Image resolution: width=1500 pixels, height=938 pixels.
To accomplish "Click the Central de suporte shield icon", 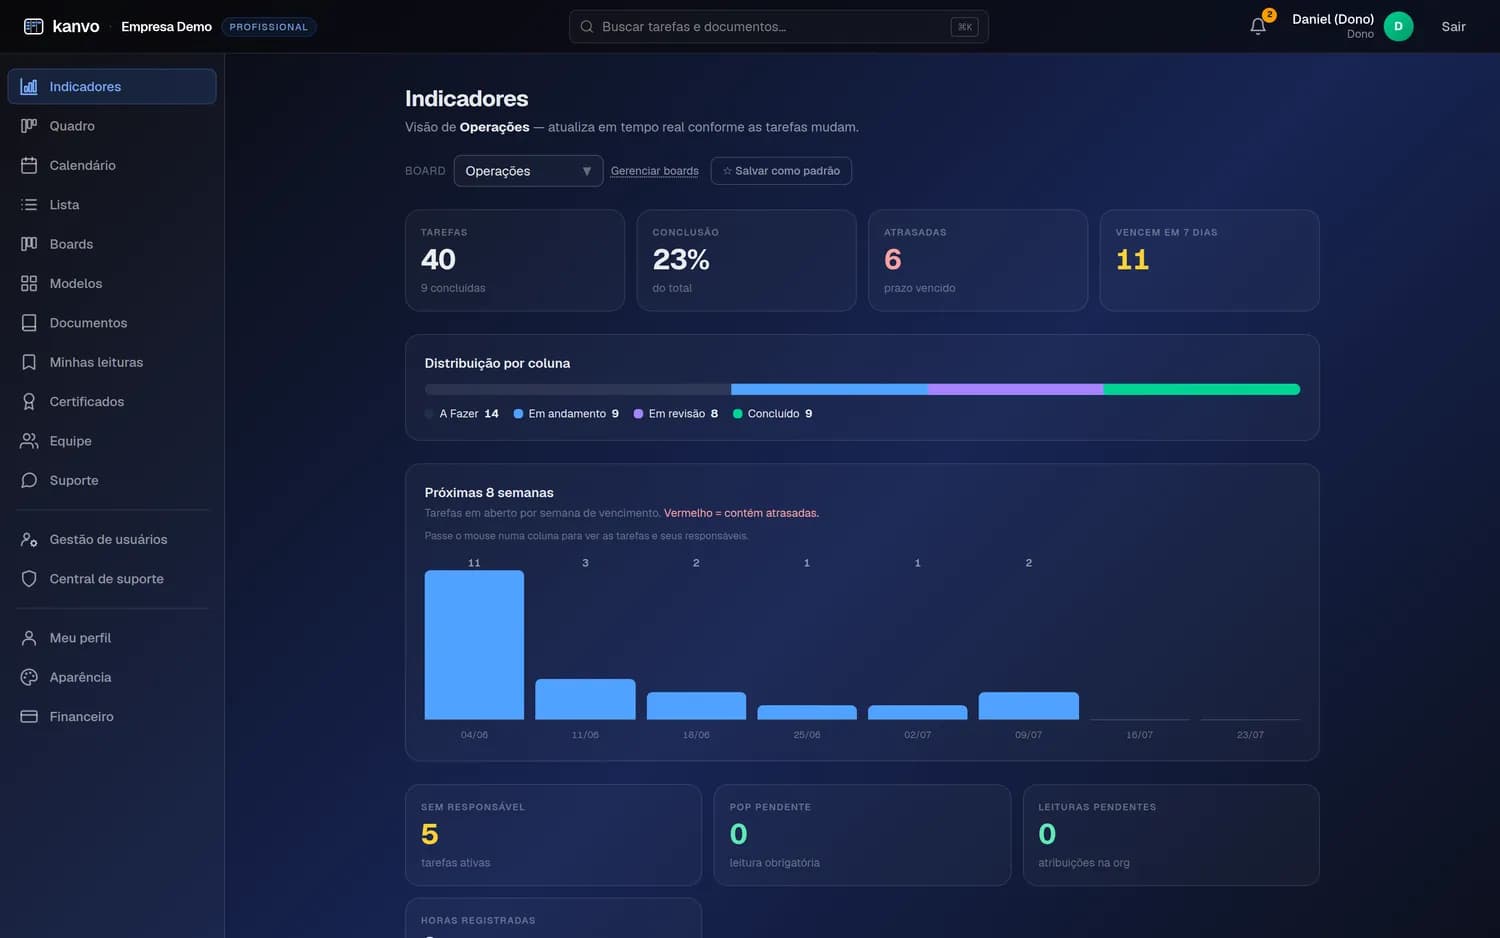I will (x=29, y=579).
